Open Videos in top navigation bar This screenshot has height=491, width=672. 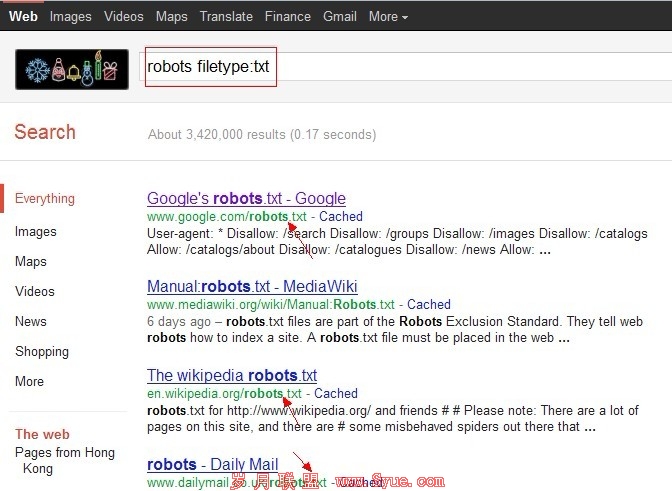[124, 16]
